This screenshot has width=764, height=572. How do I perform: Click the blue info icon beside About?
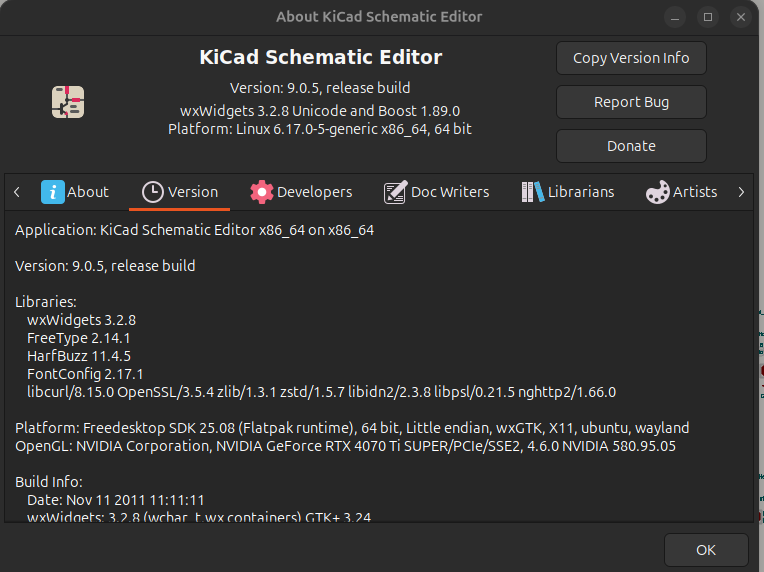53,192
